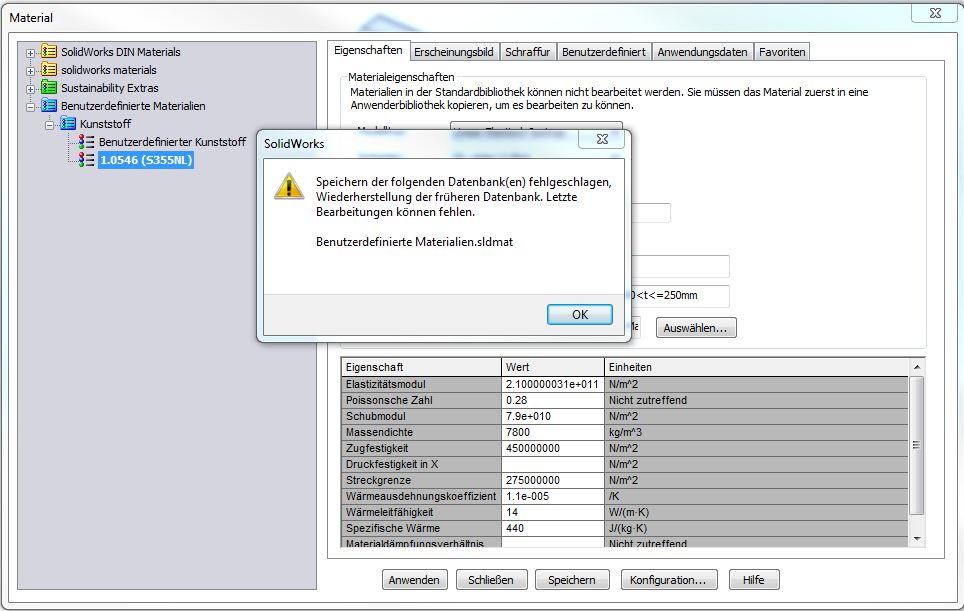Click the Hilfe button
This screenshot has width=964, height=611.
(x=754, y=580)
